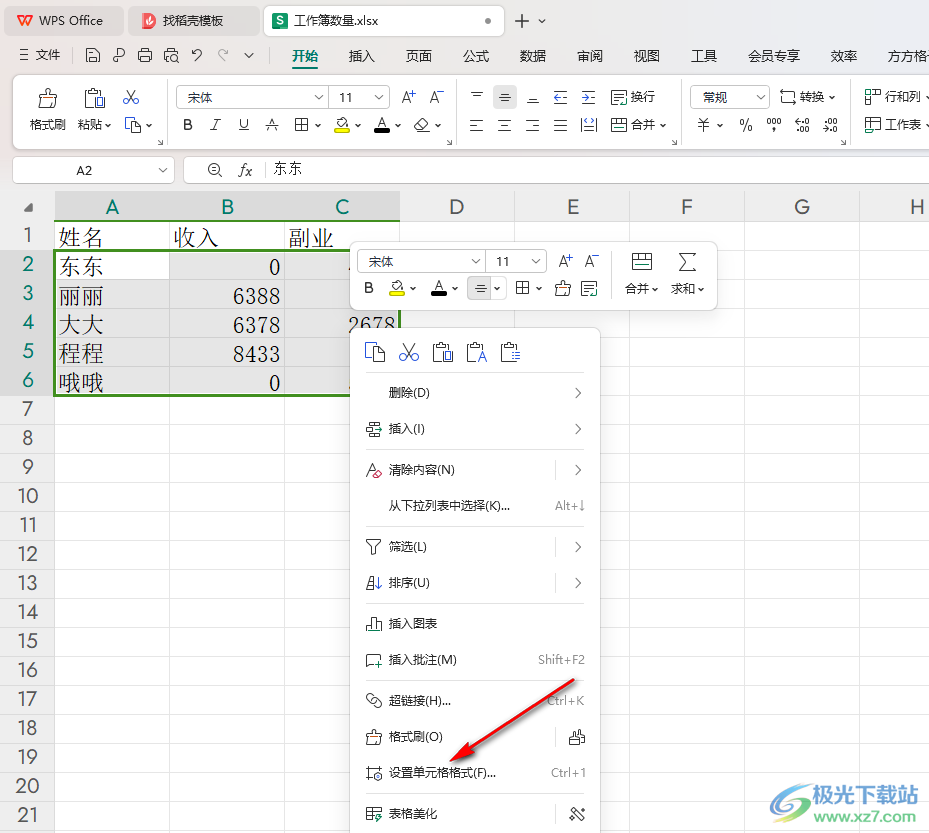
Task: Toggle center alignment in mini toolbar
Action: [480, 289]
